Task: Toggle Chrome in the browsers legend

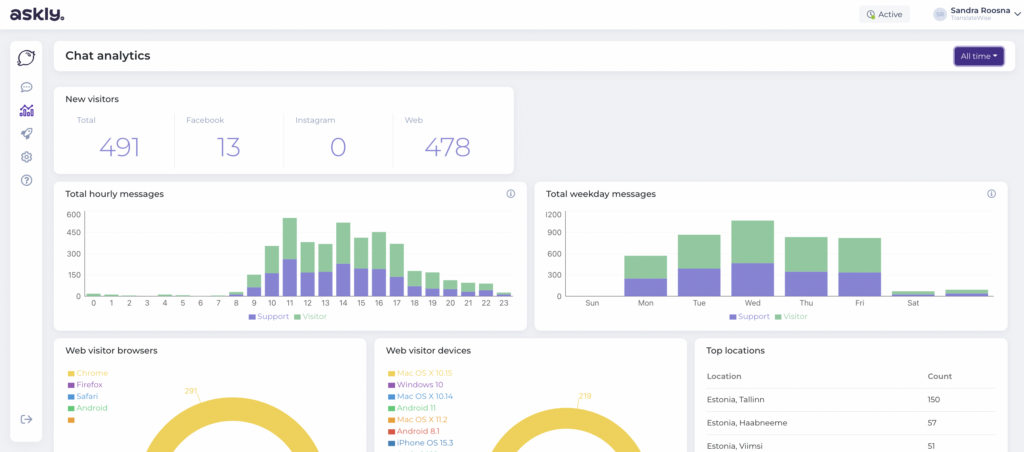Action: point(88,373)
